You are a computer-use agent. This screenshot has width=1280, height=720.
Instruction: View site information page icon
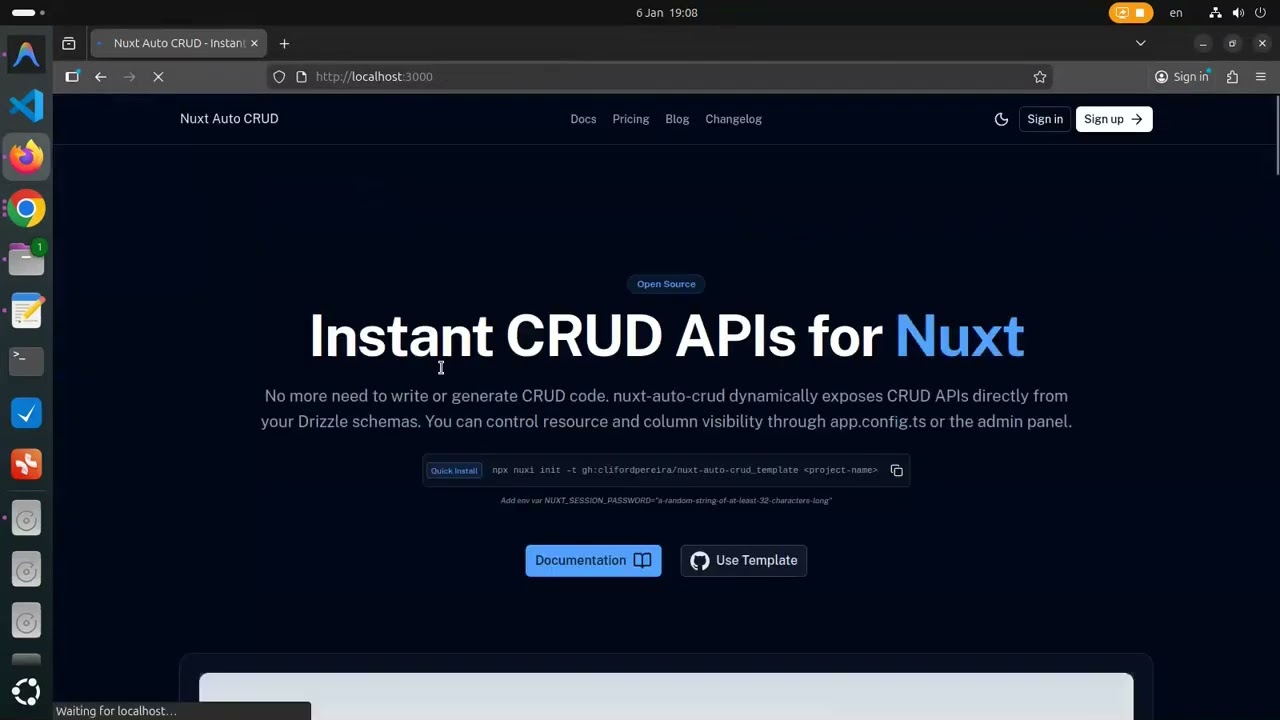pyautogui.click(x=301, y=77)
